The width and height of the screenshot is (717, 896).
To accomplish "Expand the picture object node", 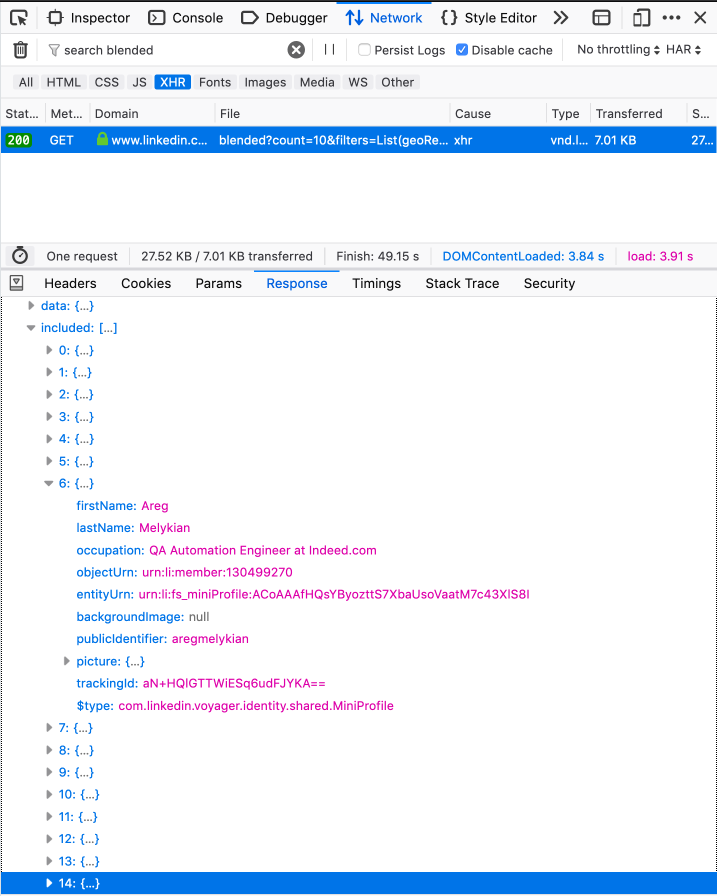I will click(x=67, y=661).
